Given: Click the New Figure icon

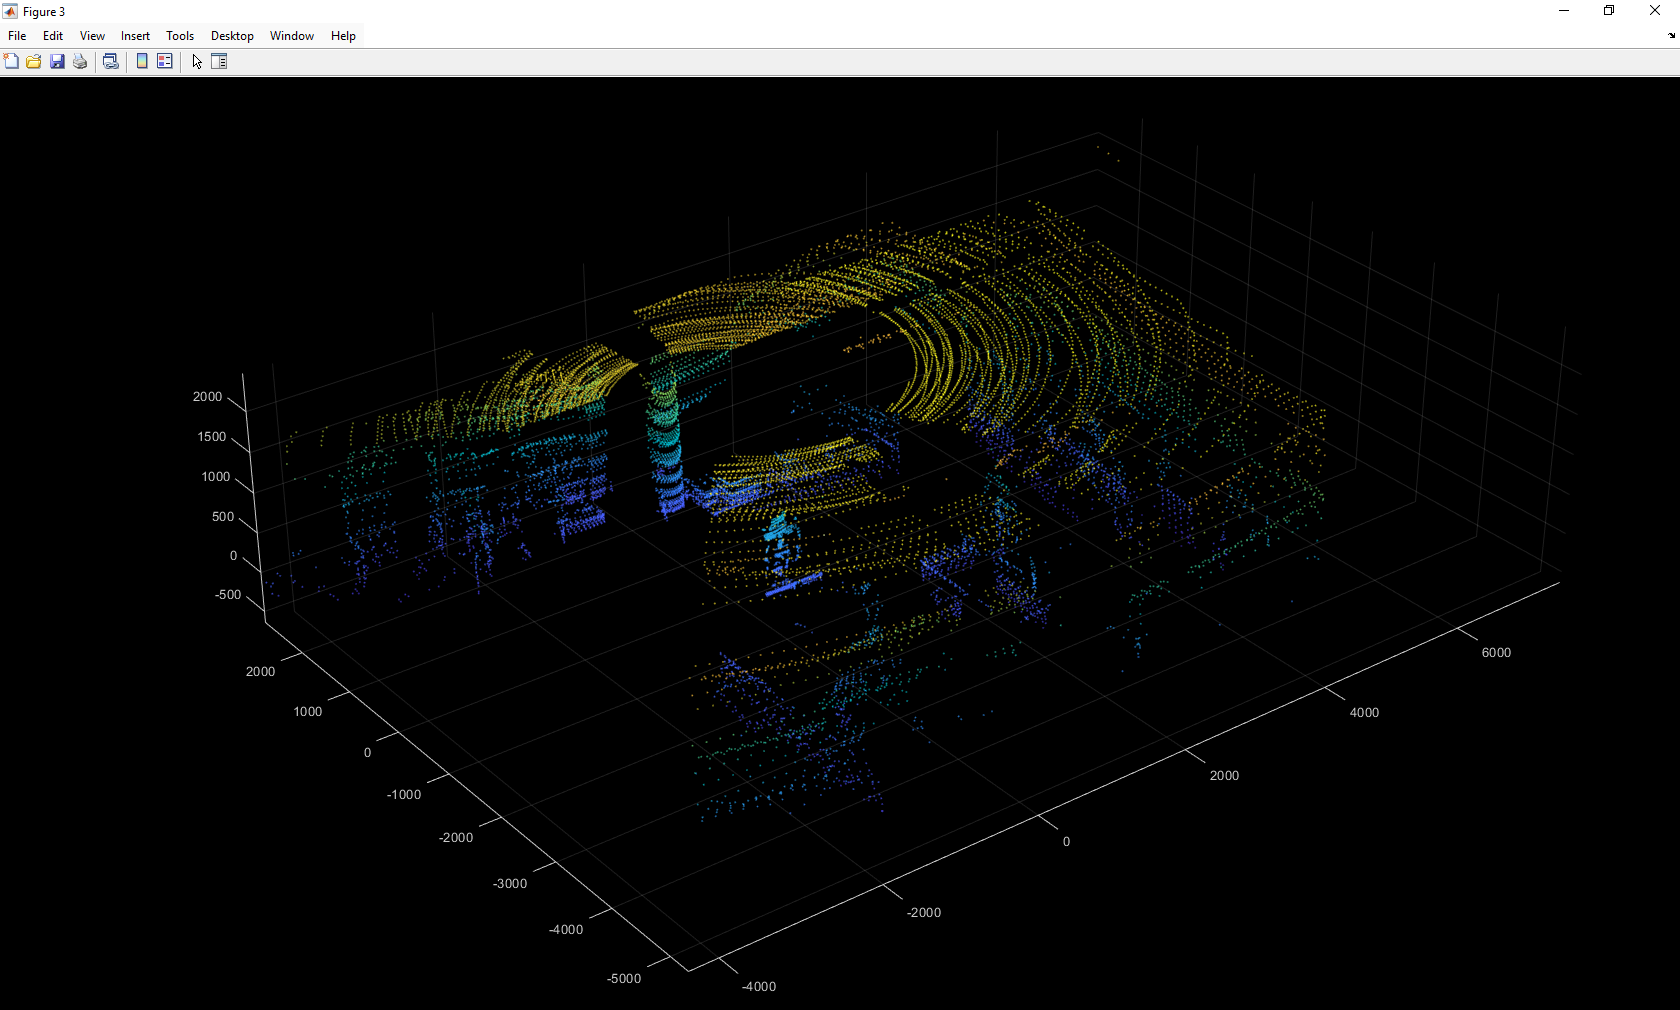Looking at the screenshot, I should pos(11,62).
